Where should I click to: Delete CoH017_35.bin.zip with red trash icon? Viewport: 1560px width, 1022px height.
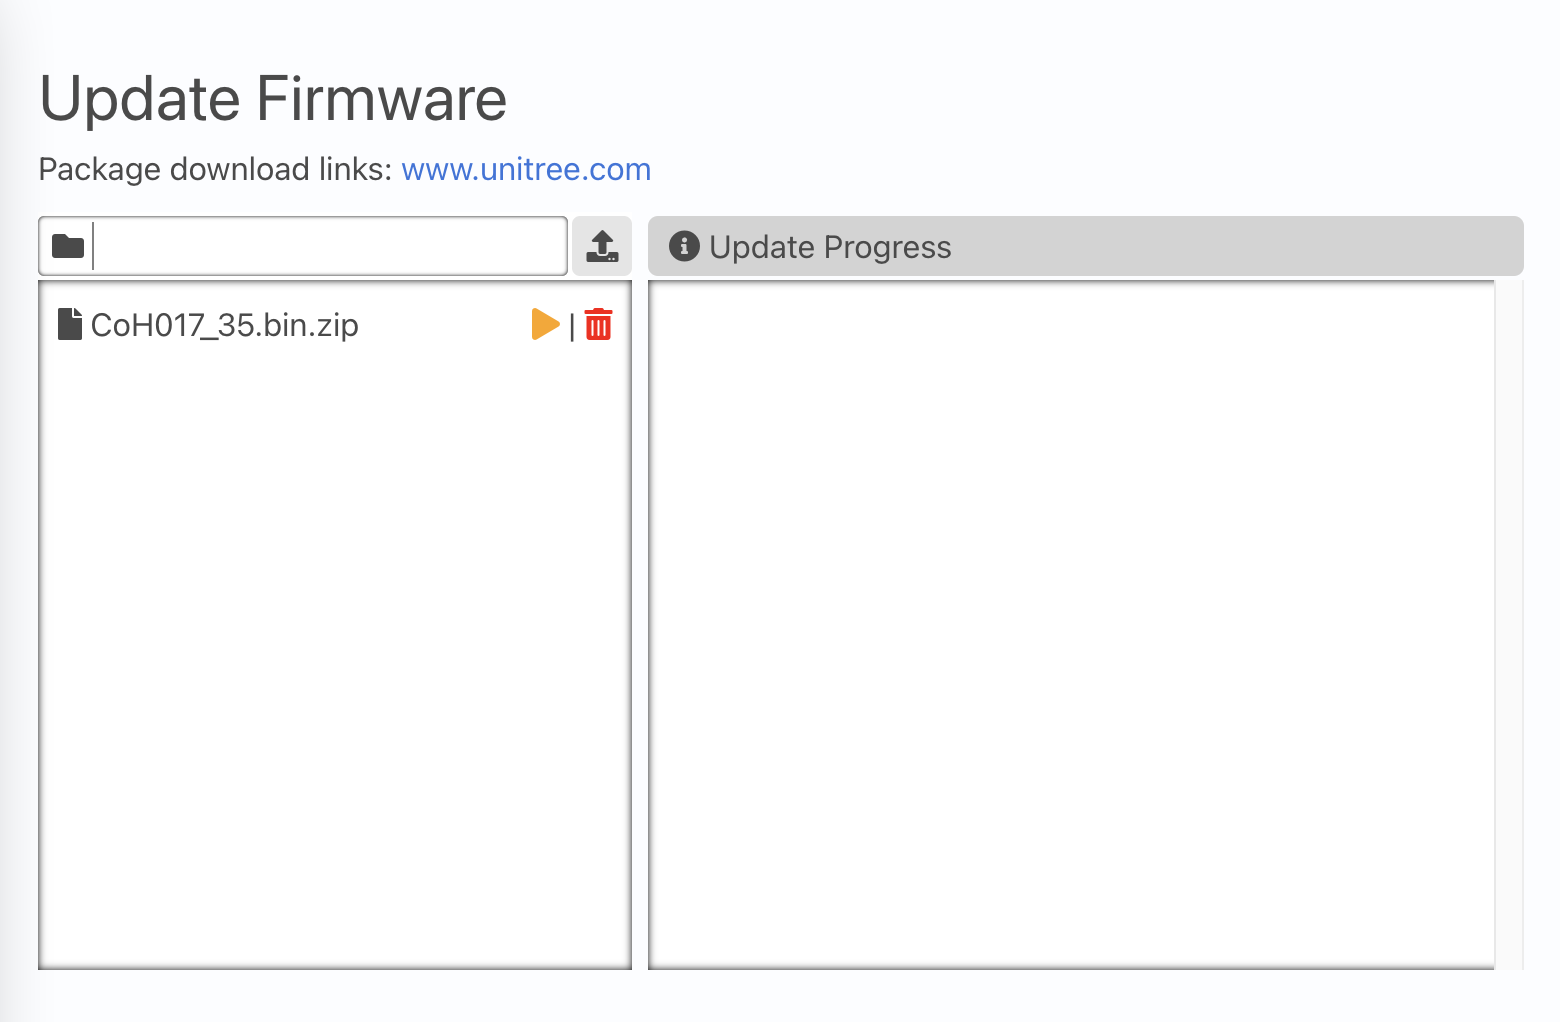(598, 324)
